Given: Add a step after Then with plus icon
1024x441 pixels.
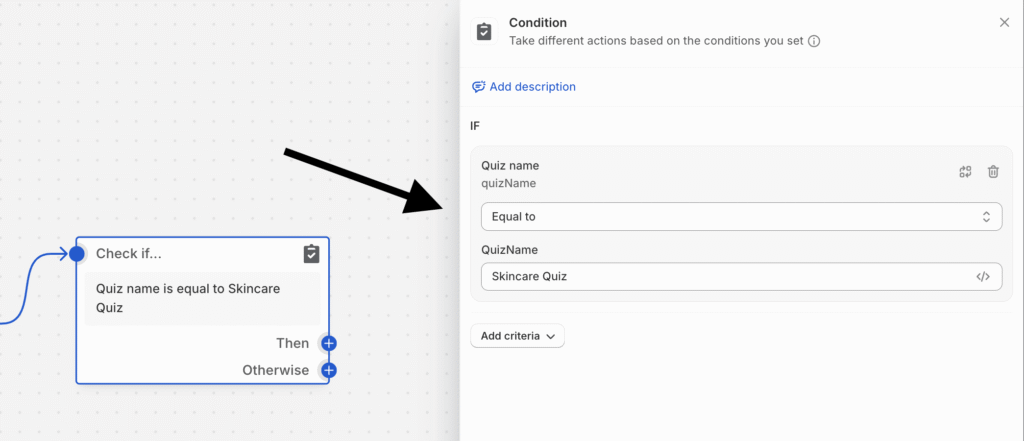Looking at the screenshot, I should pos(328,343).
